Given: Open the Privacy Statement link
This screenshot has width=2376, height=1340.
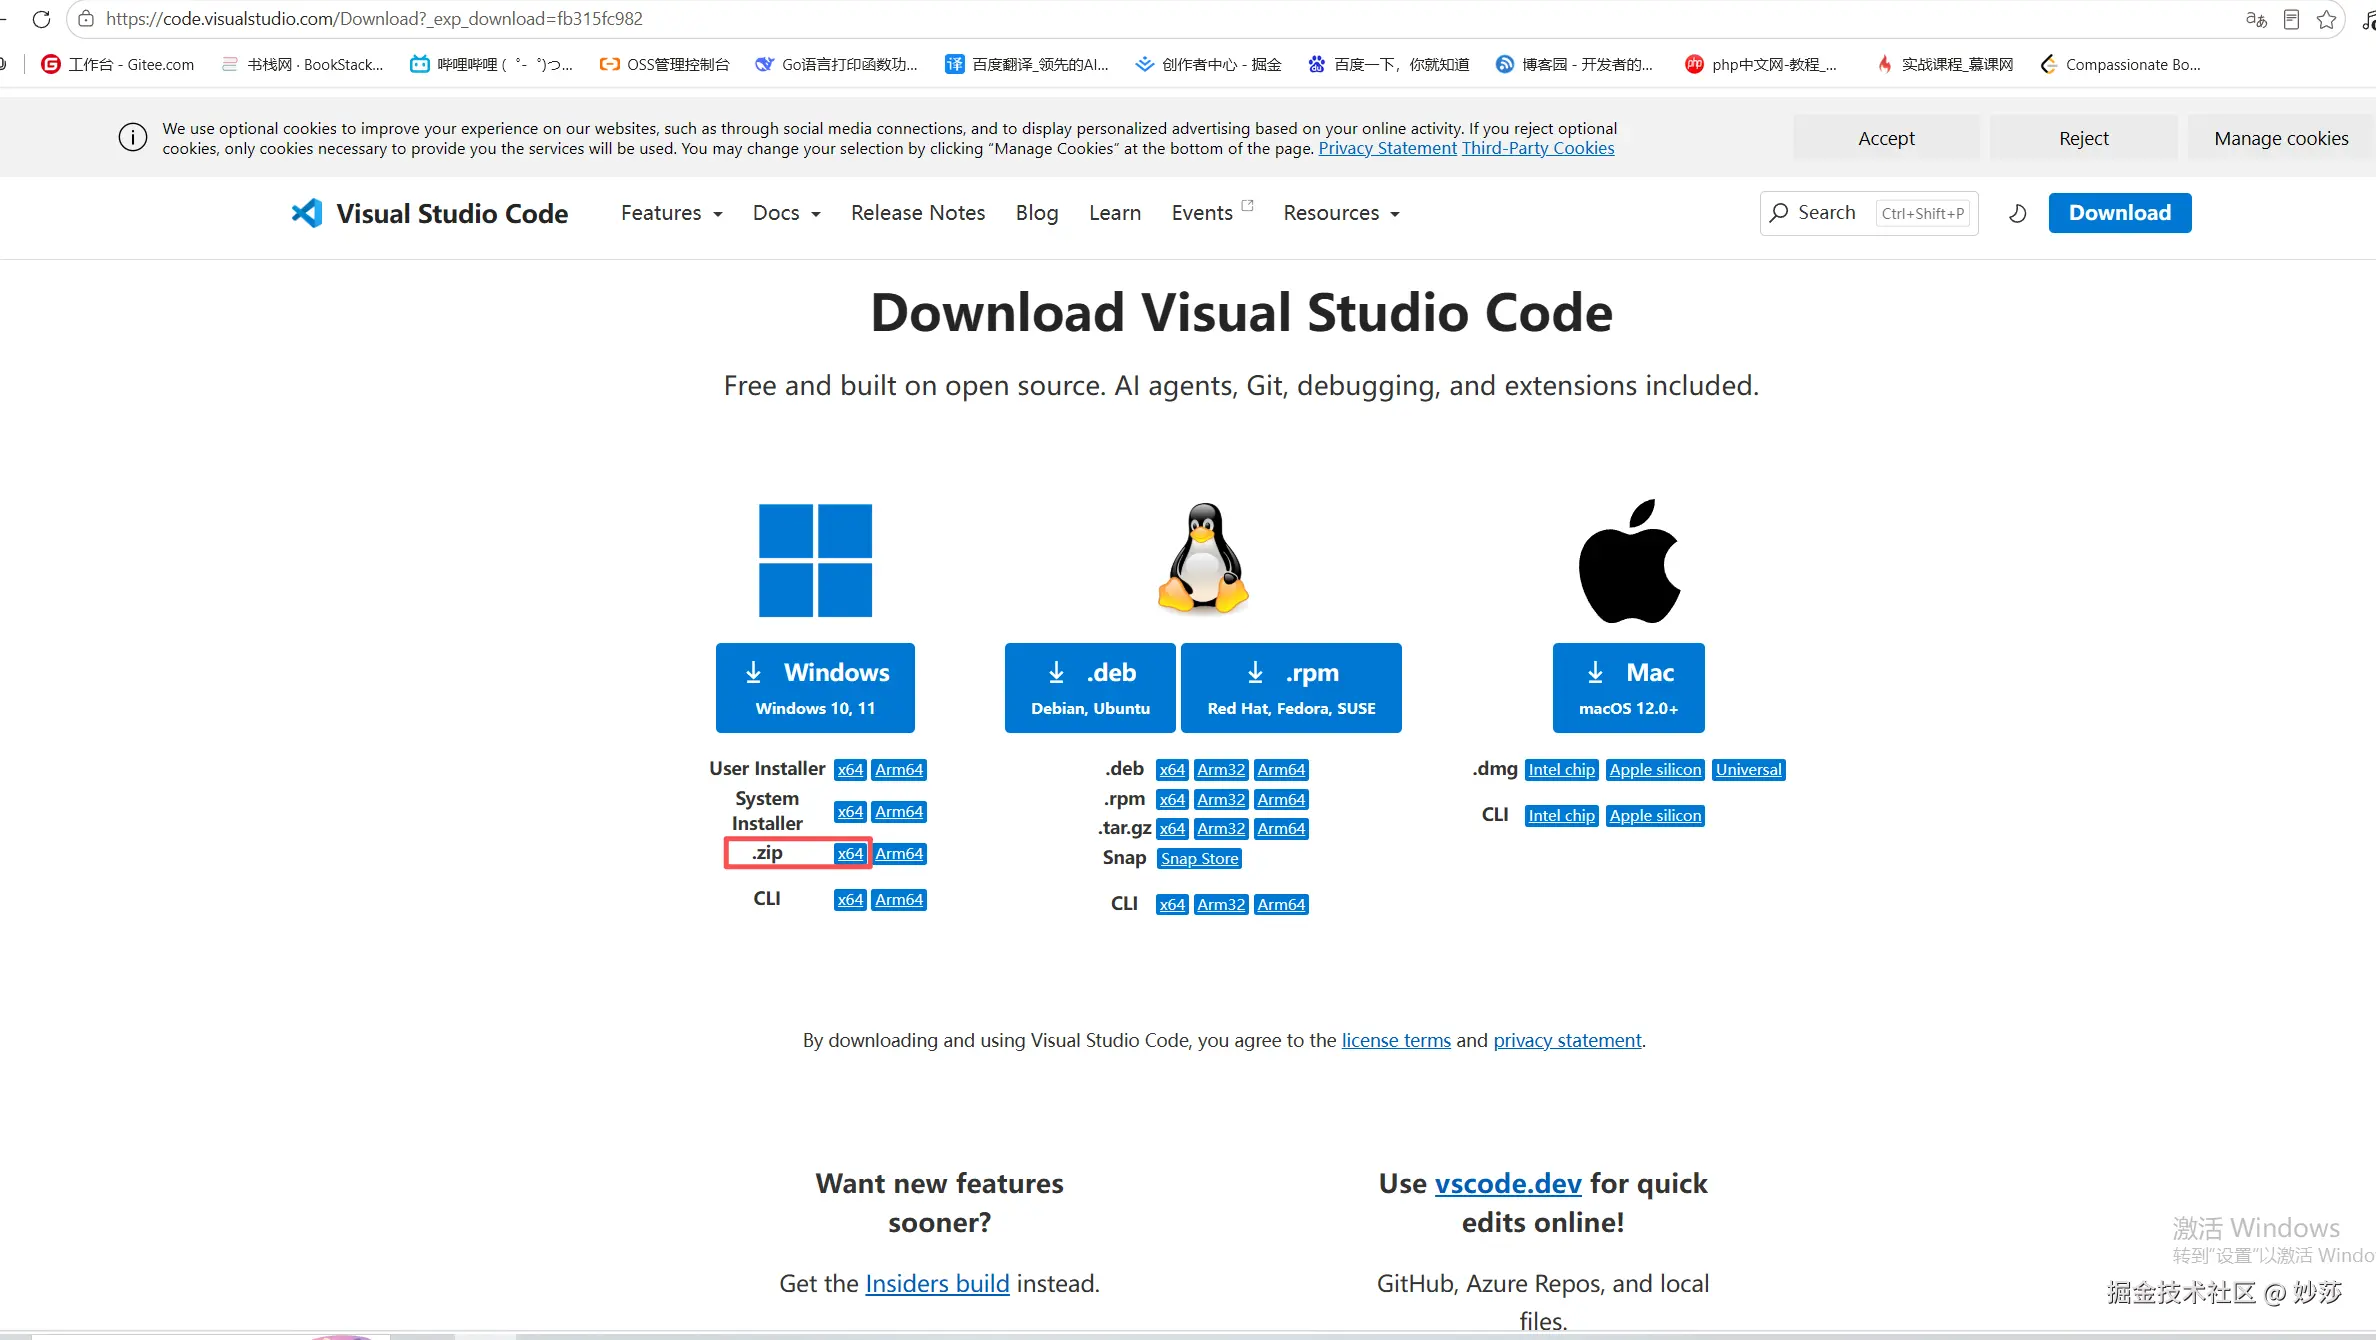Looking at the screenshot, I should click(x=1387, y=148).
